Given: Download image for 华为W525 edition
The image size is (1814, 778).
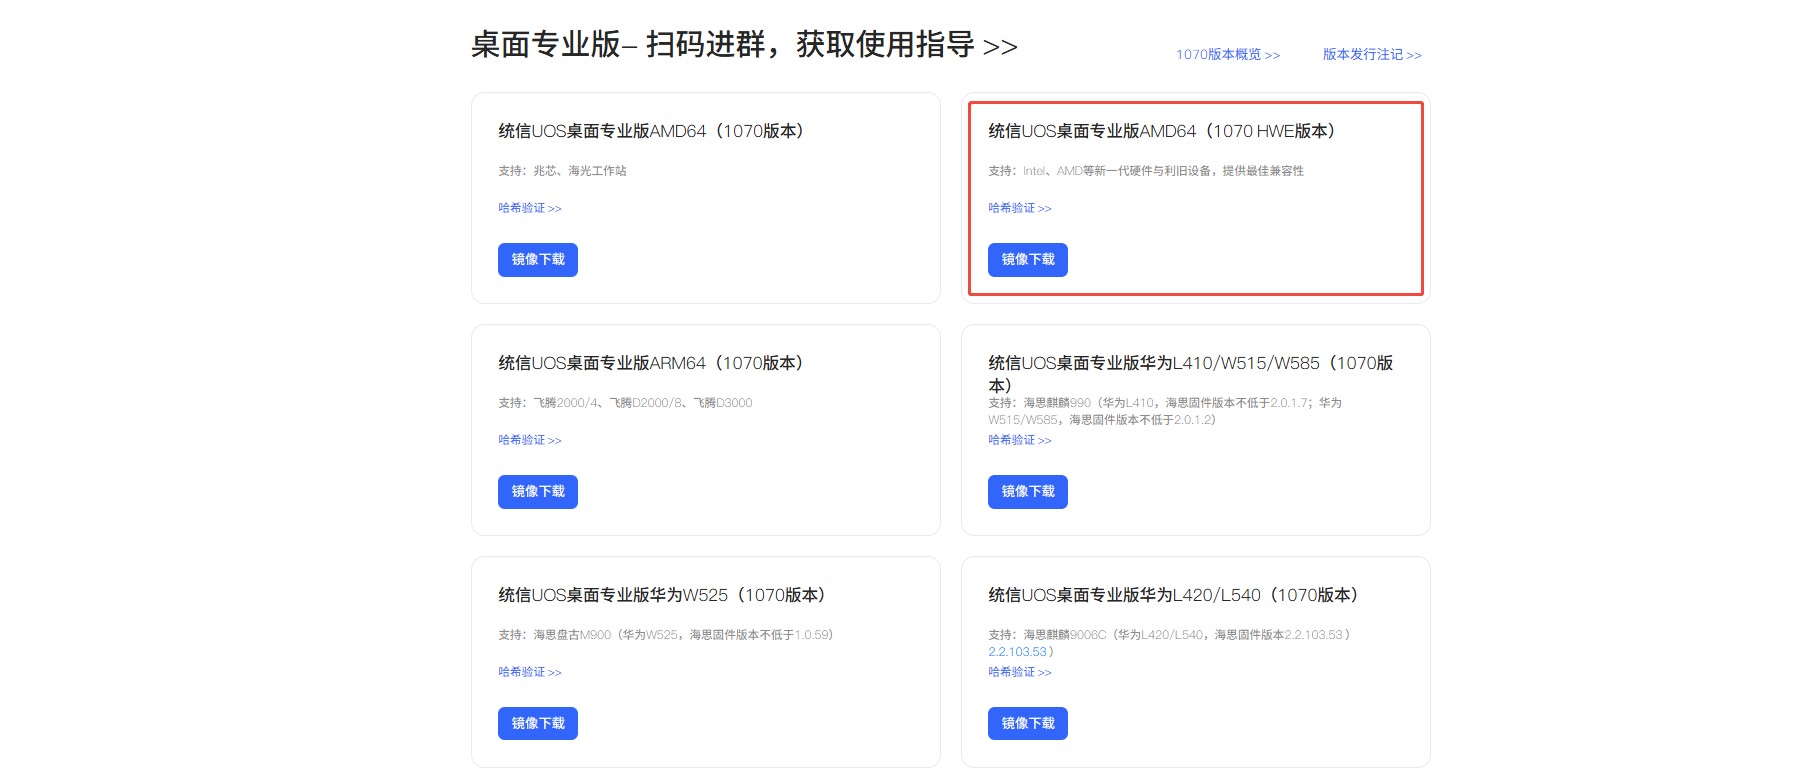Looking at the screenshot, I should point(538,724).
